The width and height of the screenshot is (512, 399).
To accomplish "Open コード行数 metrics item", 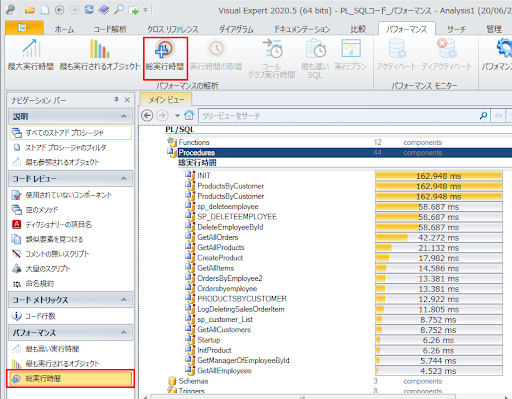I will click(40, 316).
